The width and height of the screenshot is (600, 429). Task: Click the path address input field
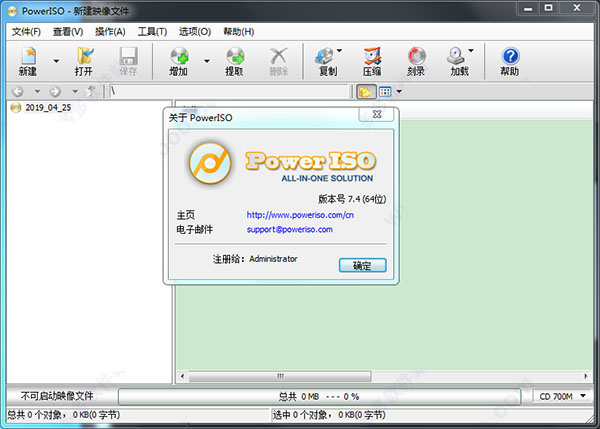click(229, 91)
